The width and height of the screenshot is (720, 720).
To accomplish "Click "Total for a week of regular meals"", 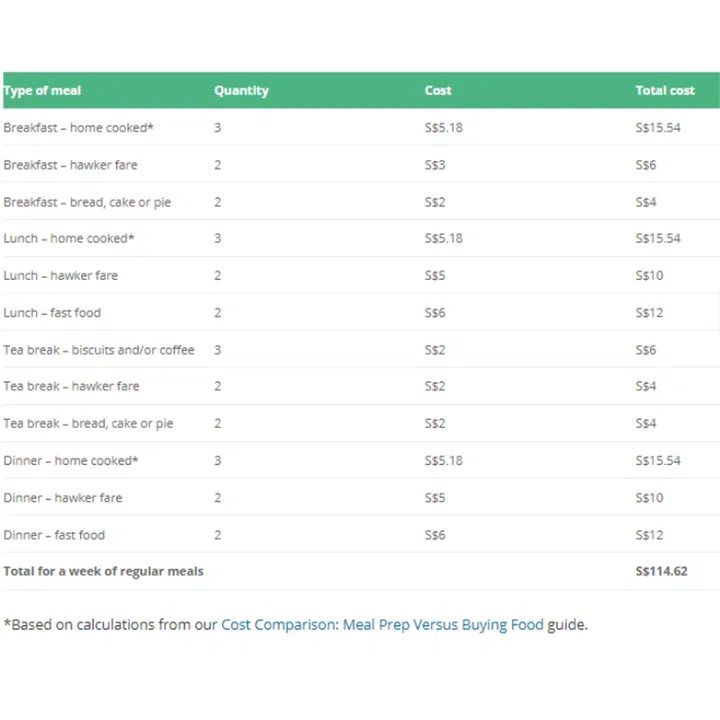I will (103, 572).
